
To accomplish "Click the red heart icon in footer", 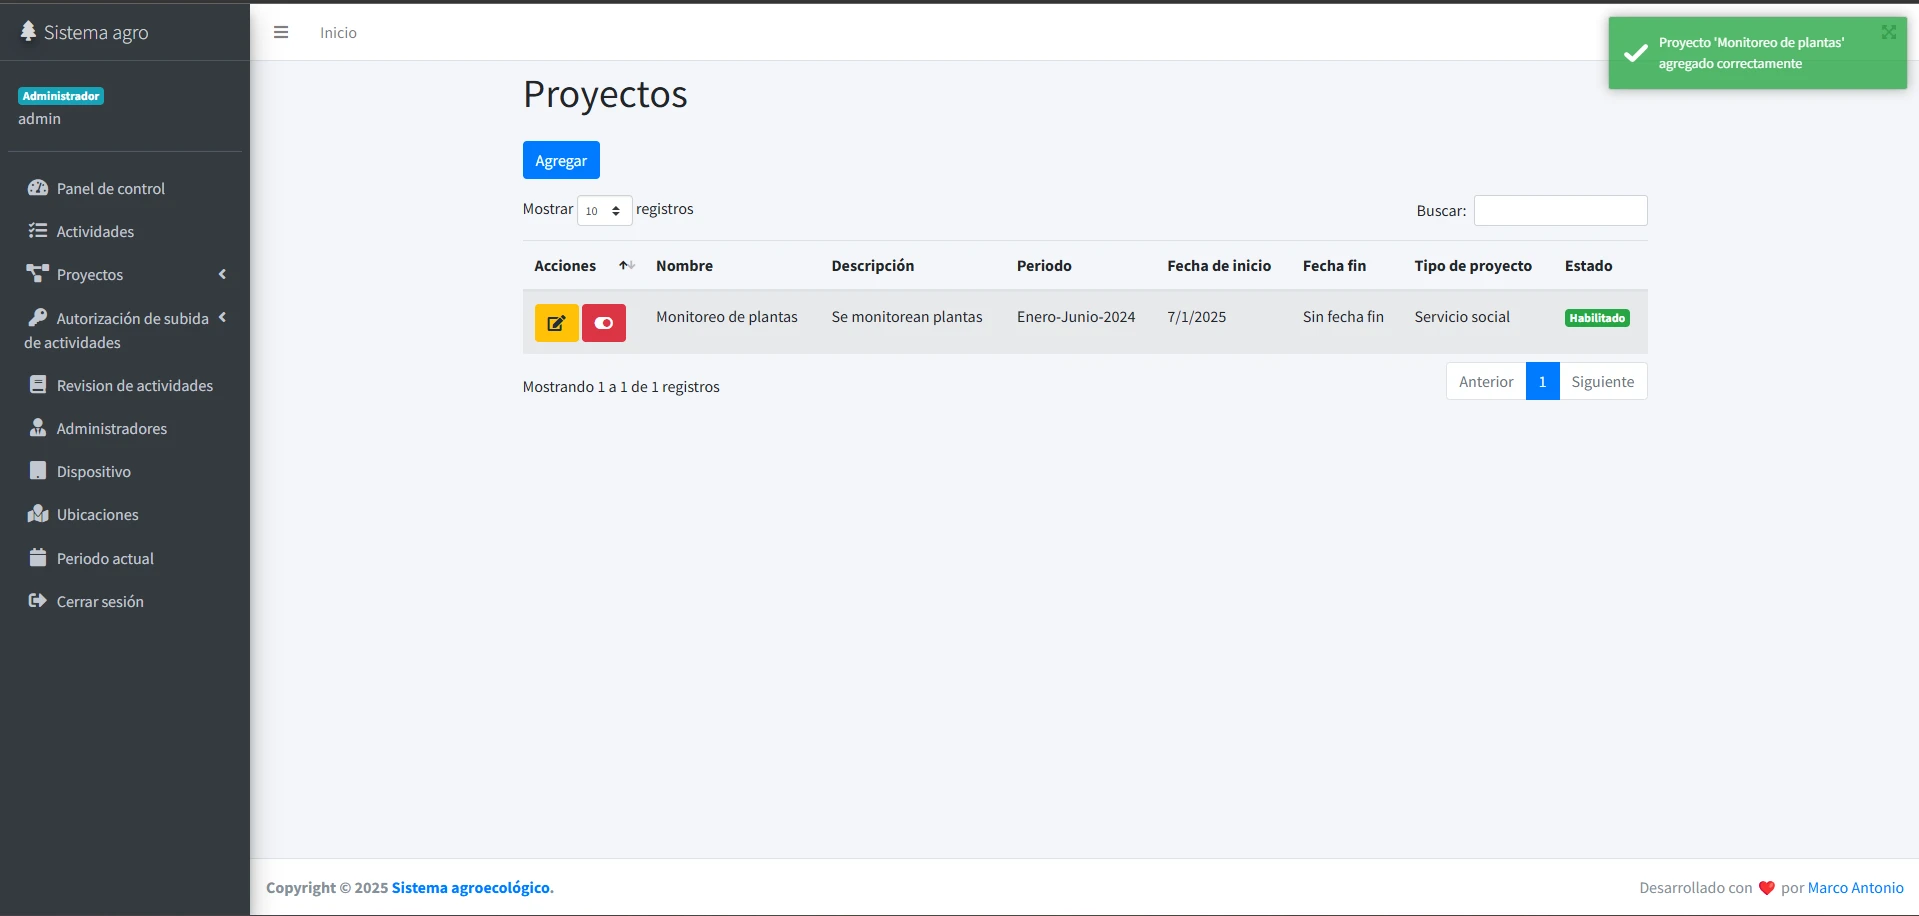I will click(1767, 888).
